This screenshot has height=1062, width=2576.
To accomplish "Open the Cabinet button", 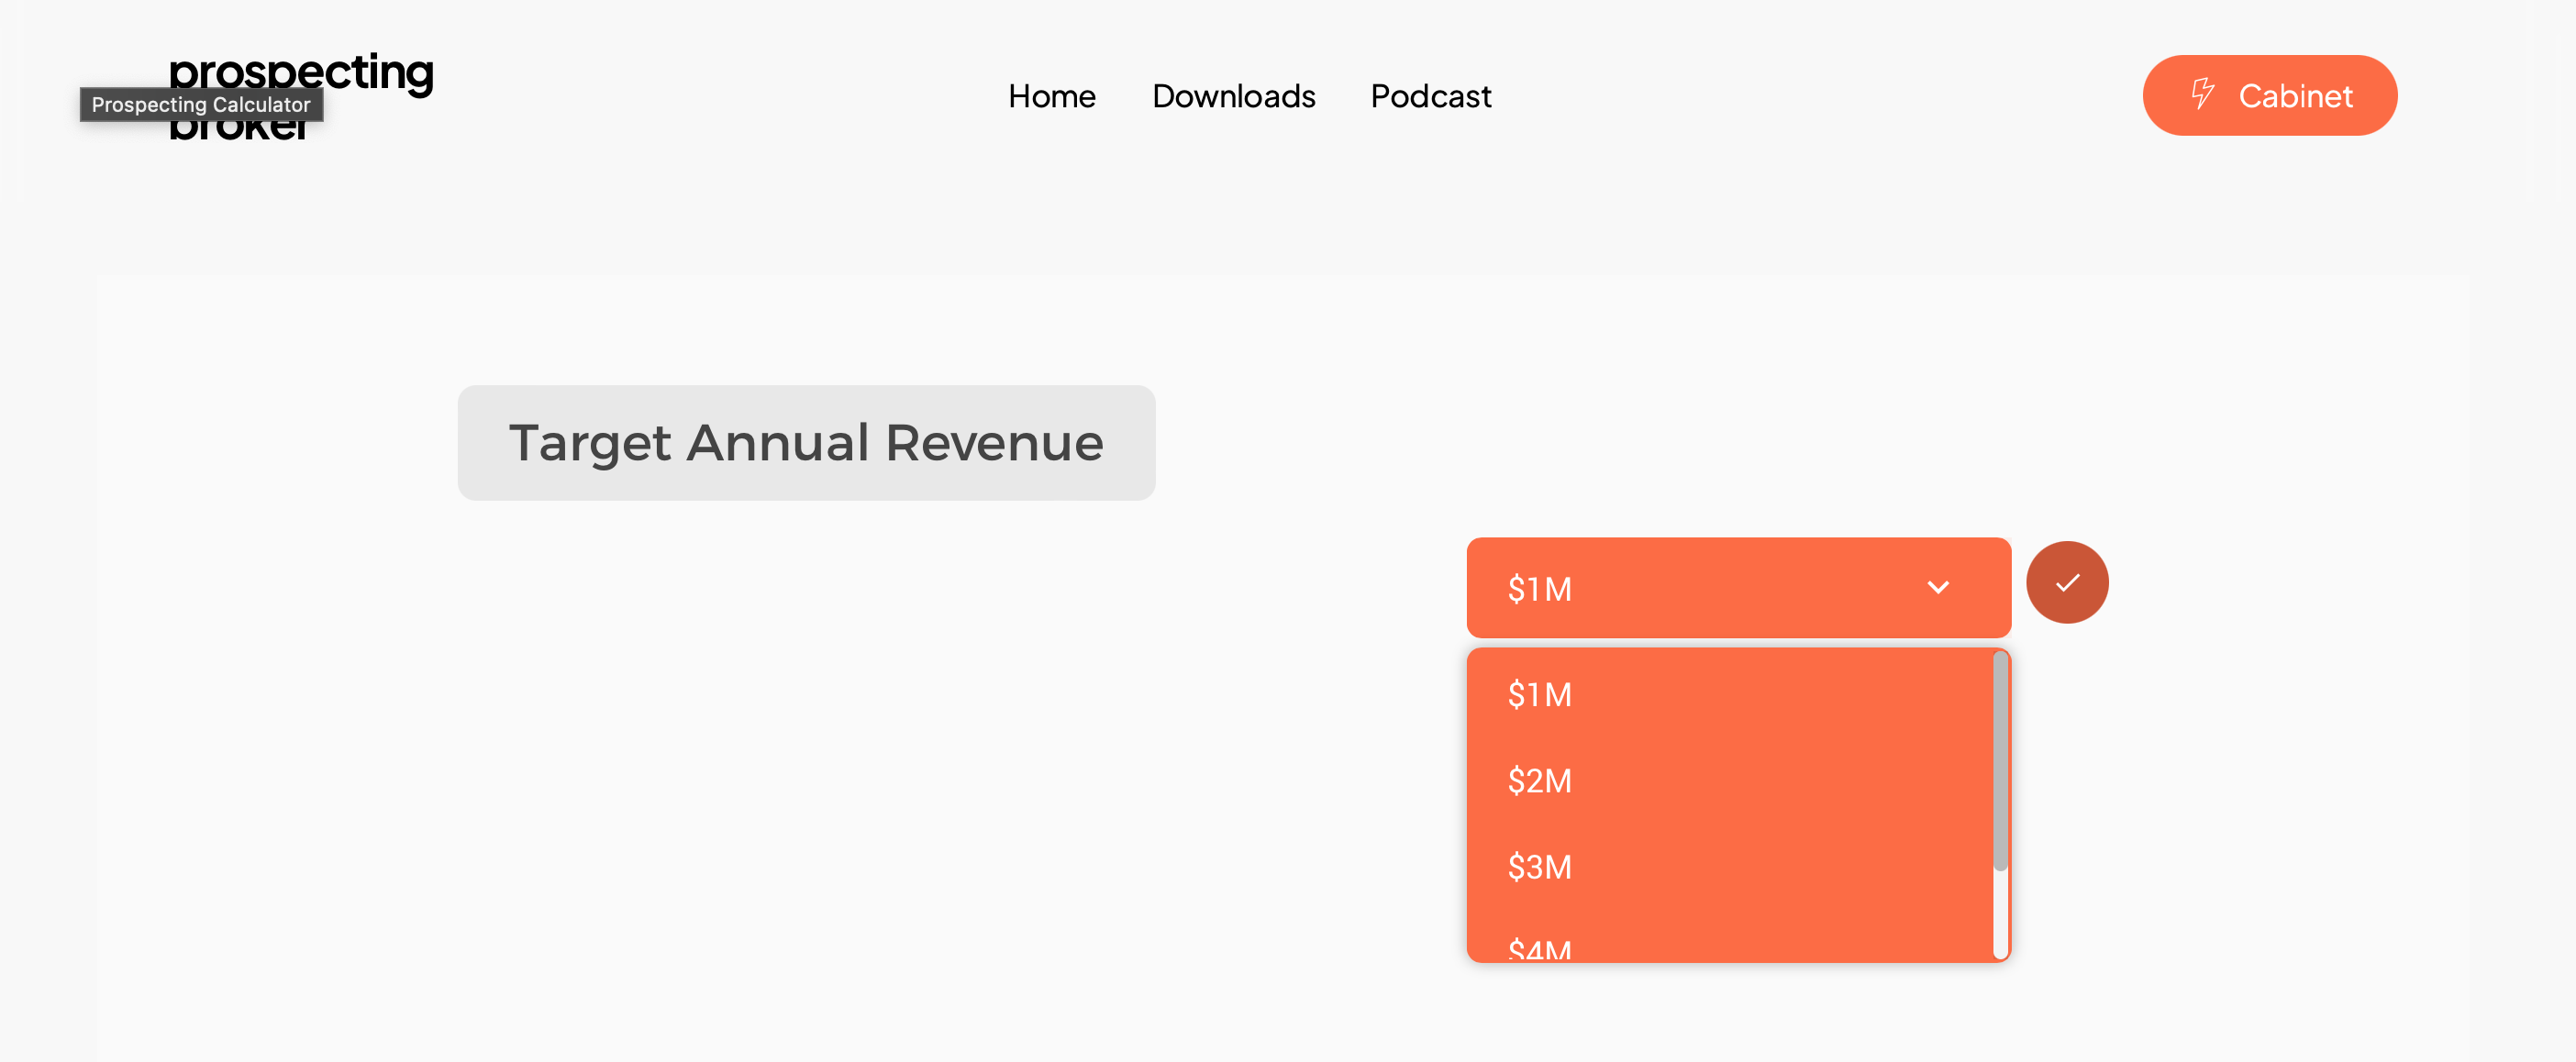I will [x=2269, y=96].
